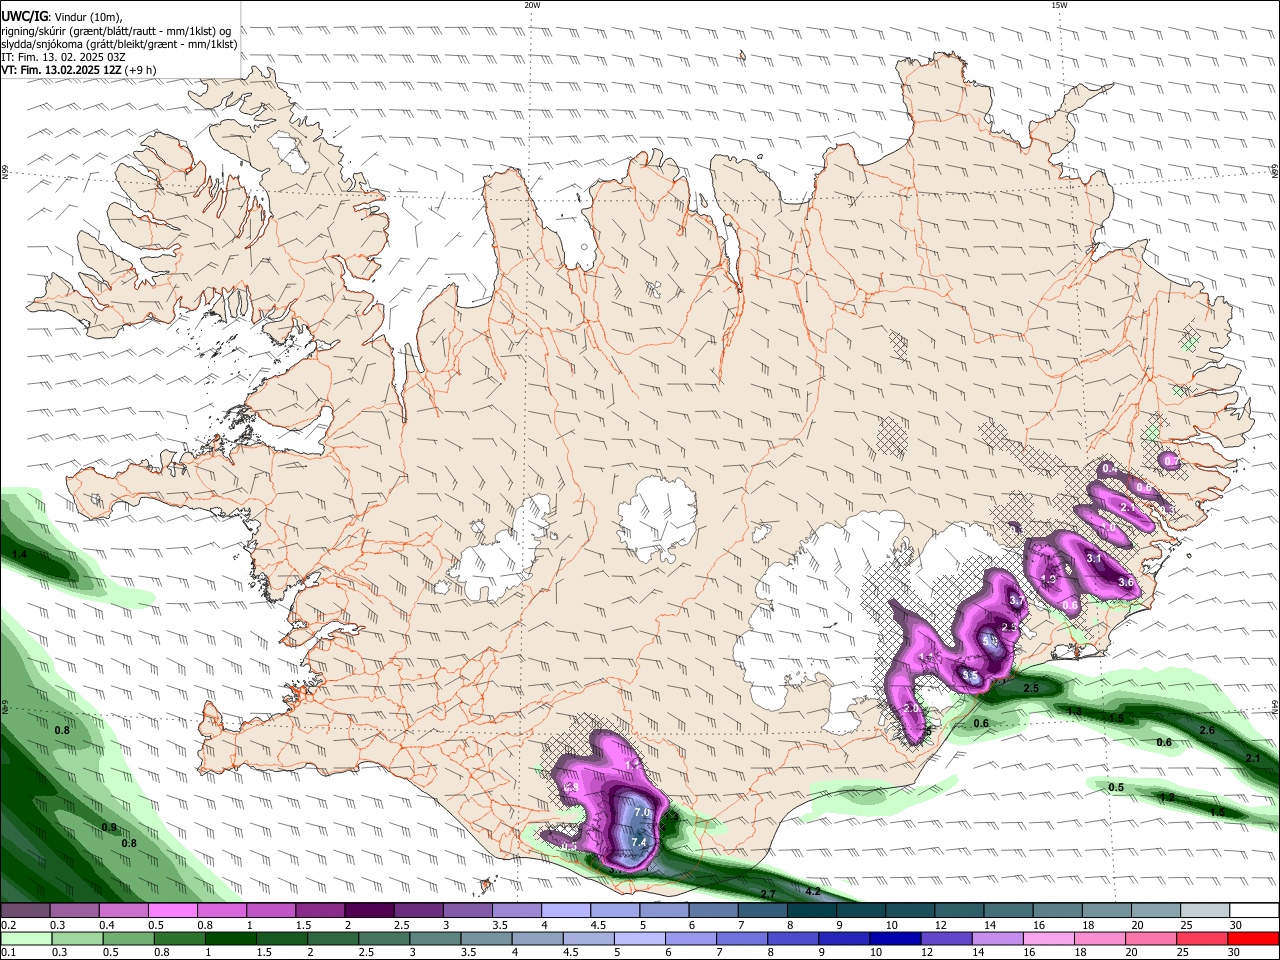The width and height of the screenshot is (1280, 960).
Task: Click the white snowfall value '2.1'
Action: [x=1128, y=508]
